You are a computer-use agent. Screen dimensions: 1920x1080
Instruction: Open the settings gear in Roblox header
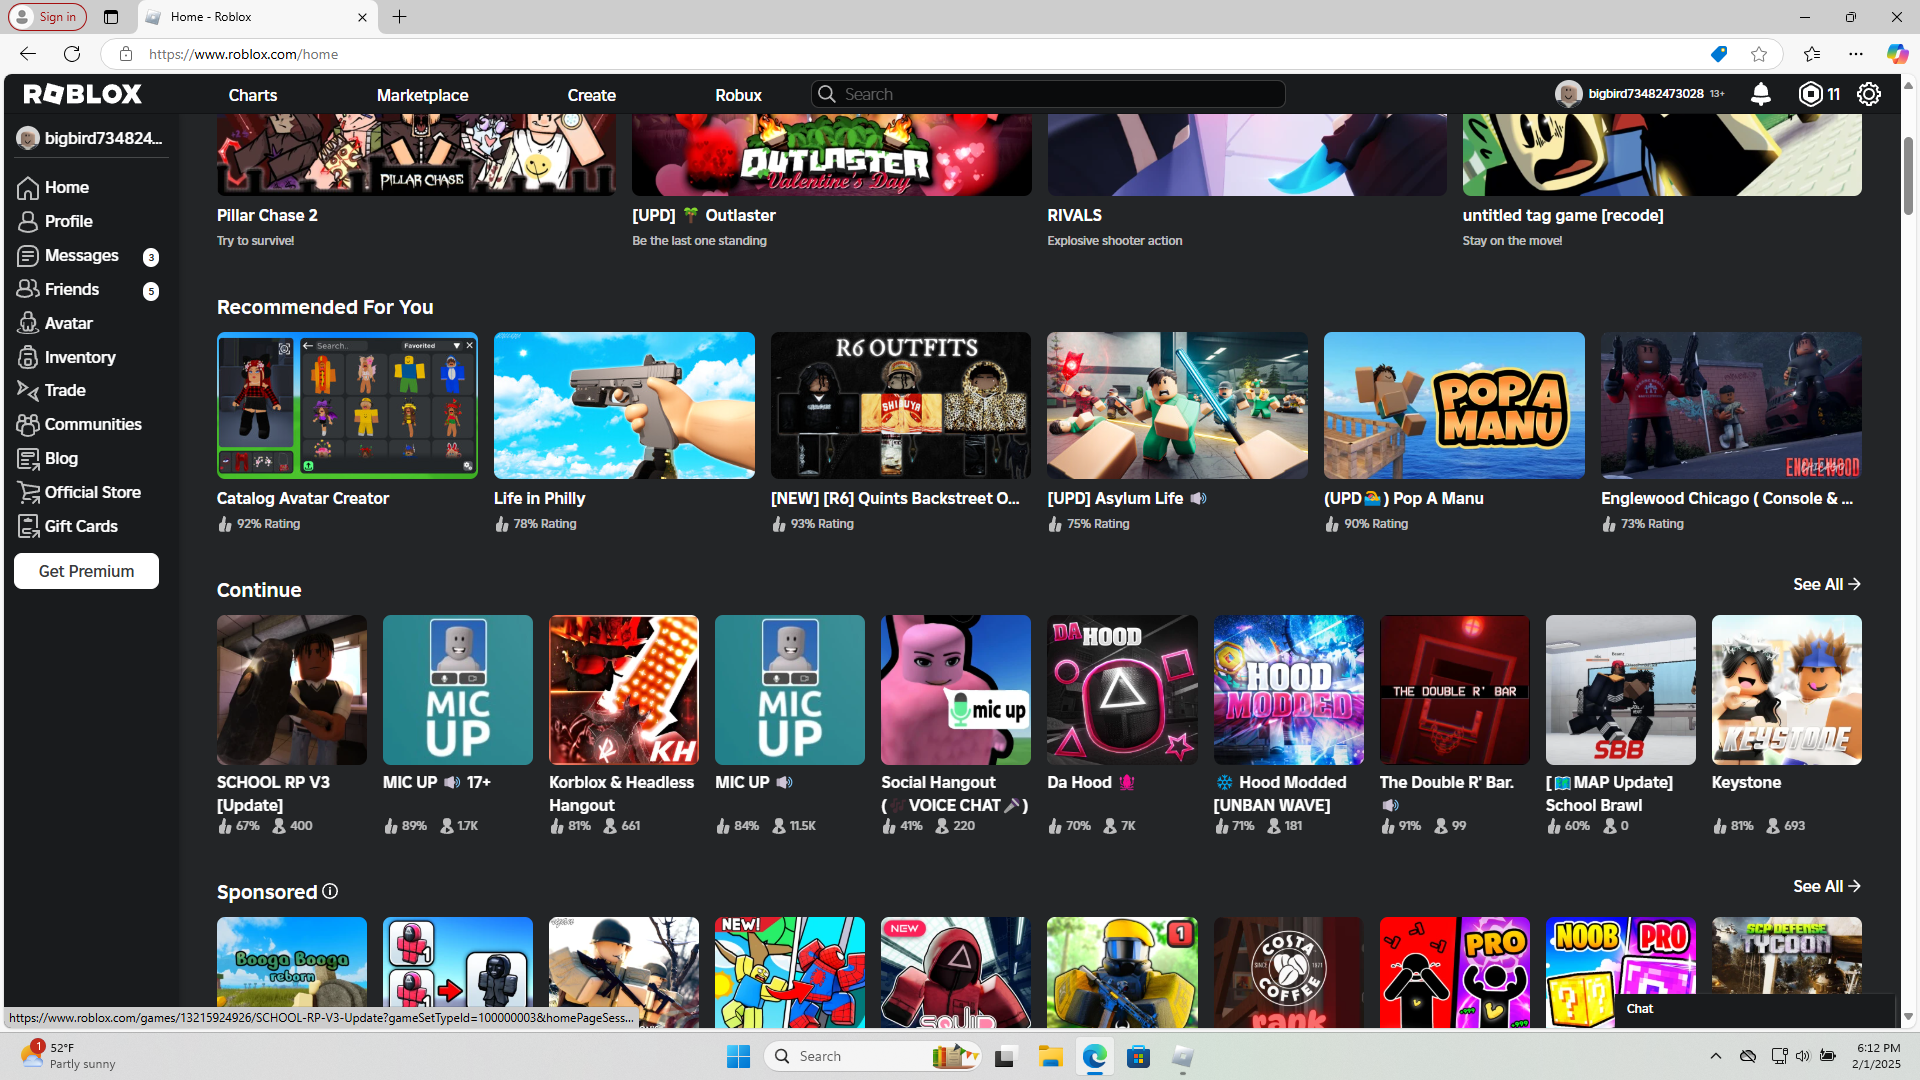[x=1868, y=94]
